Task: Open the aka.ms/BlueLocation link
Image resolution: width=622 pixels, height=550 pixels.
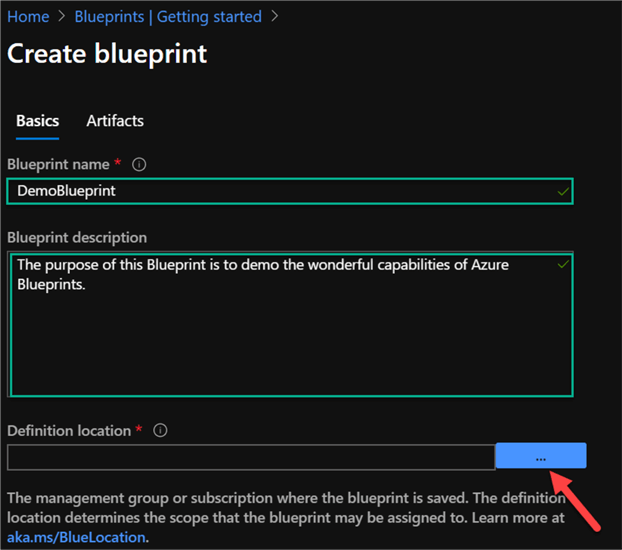Action: (x=76, y=538)
